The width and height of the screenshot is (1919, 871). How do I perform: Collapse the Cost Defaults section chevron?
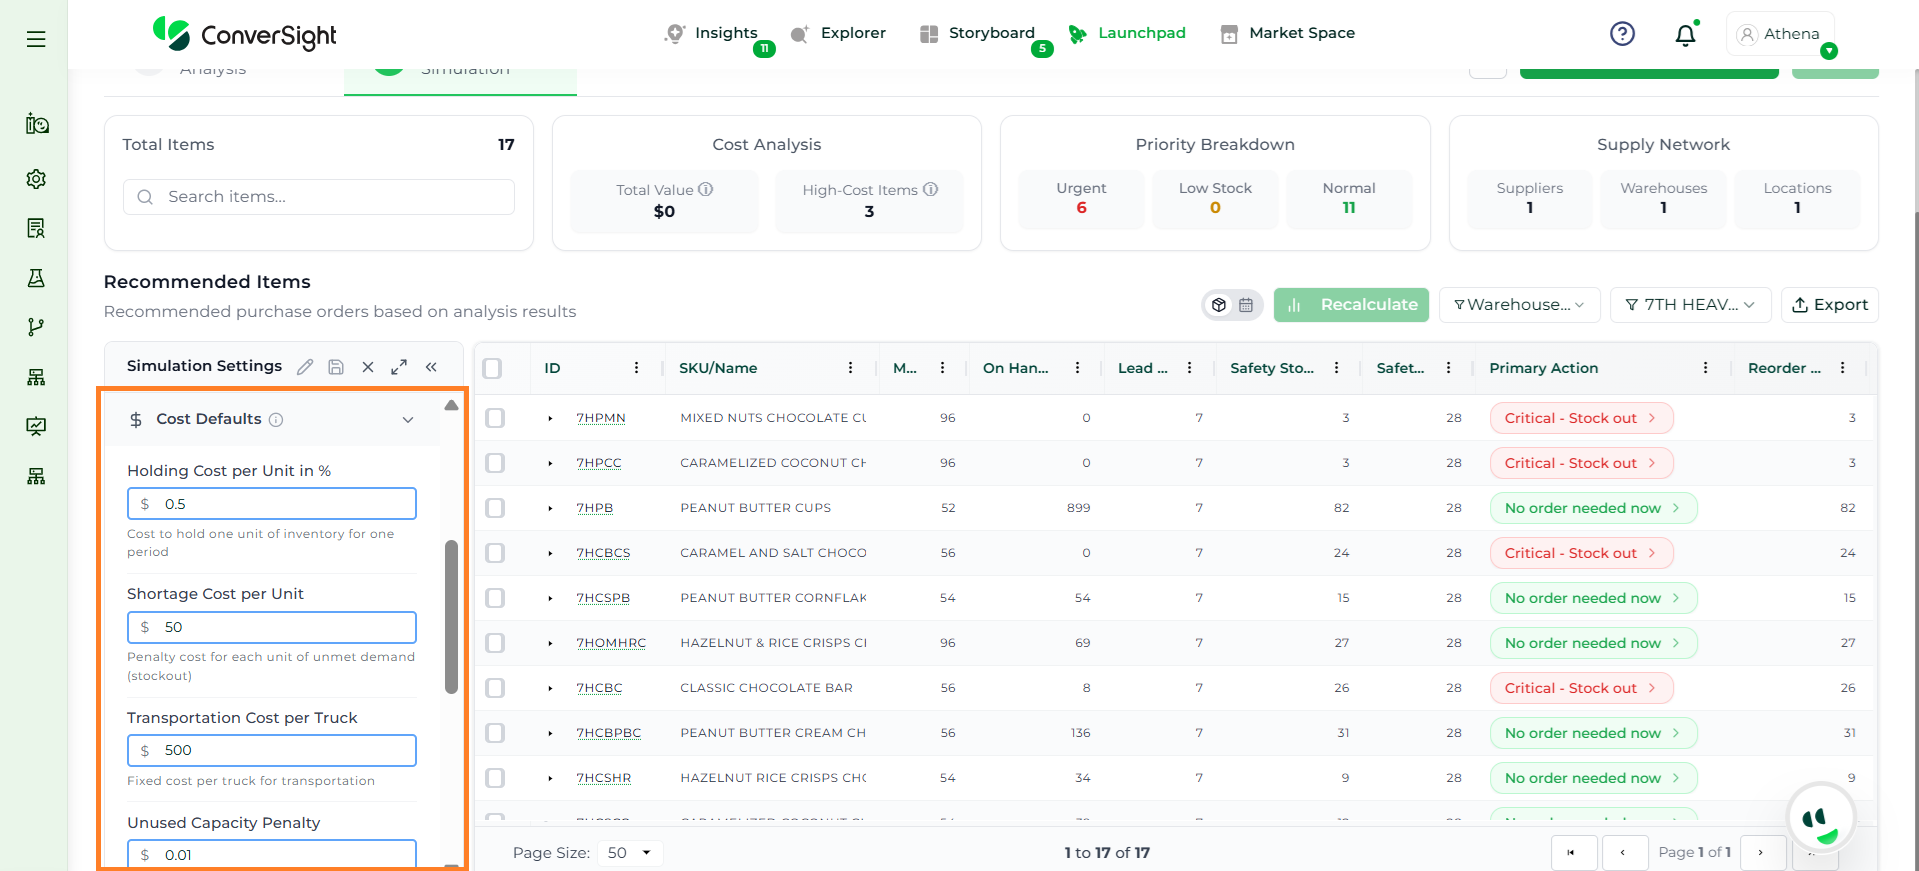[x=408, y=420]
